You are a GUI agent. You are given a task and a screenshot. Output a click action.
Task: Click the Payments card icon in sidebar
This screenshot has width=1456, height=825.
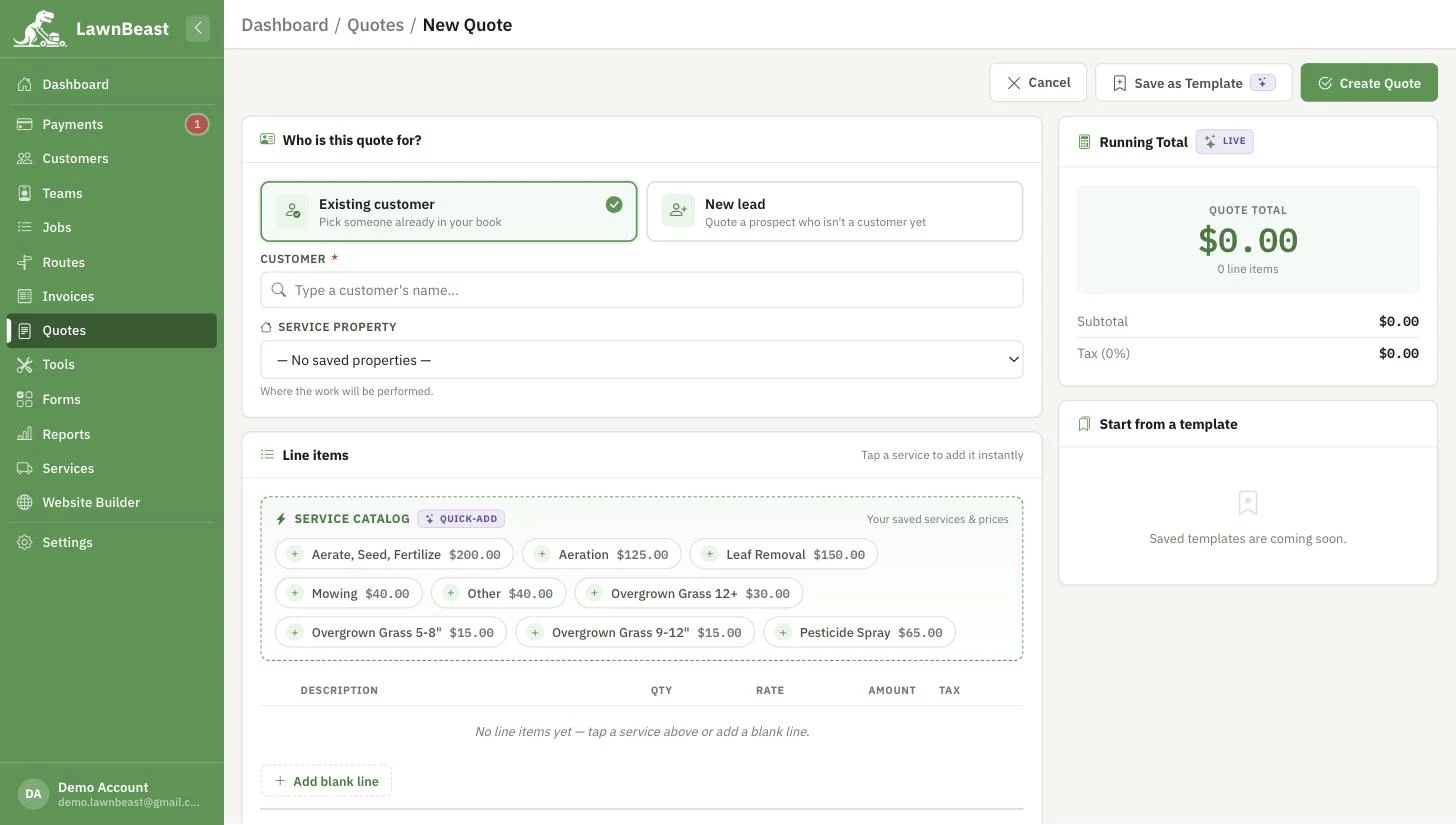[25, 124]
